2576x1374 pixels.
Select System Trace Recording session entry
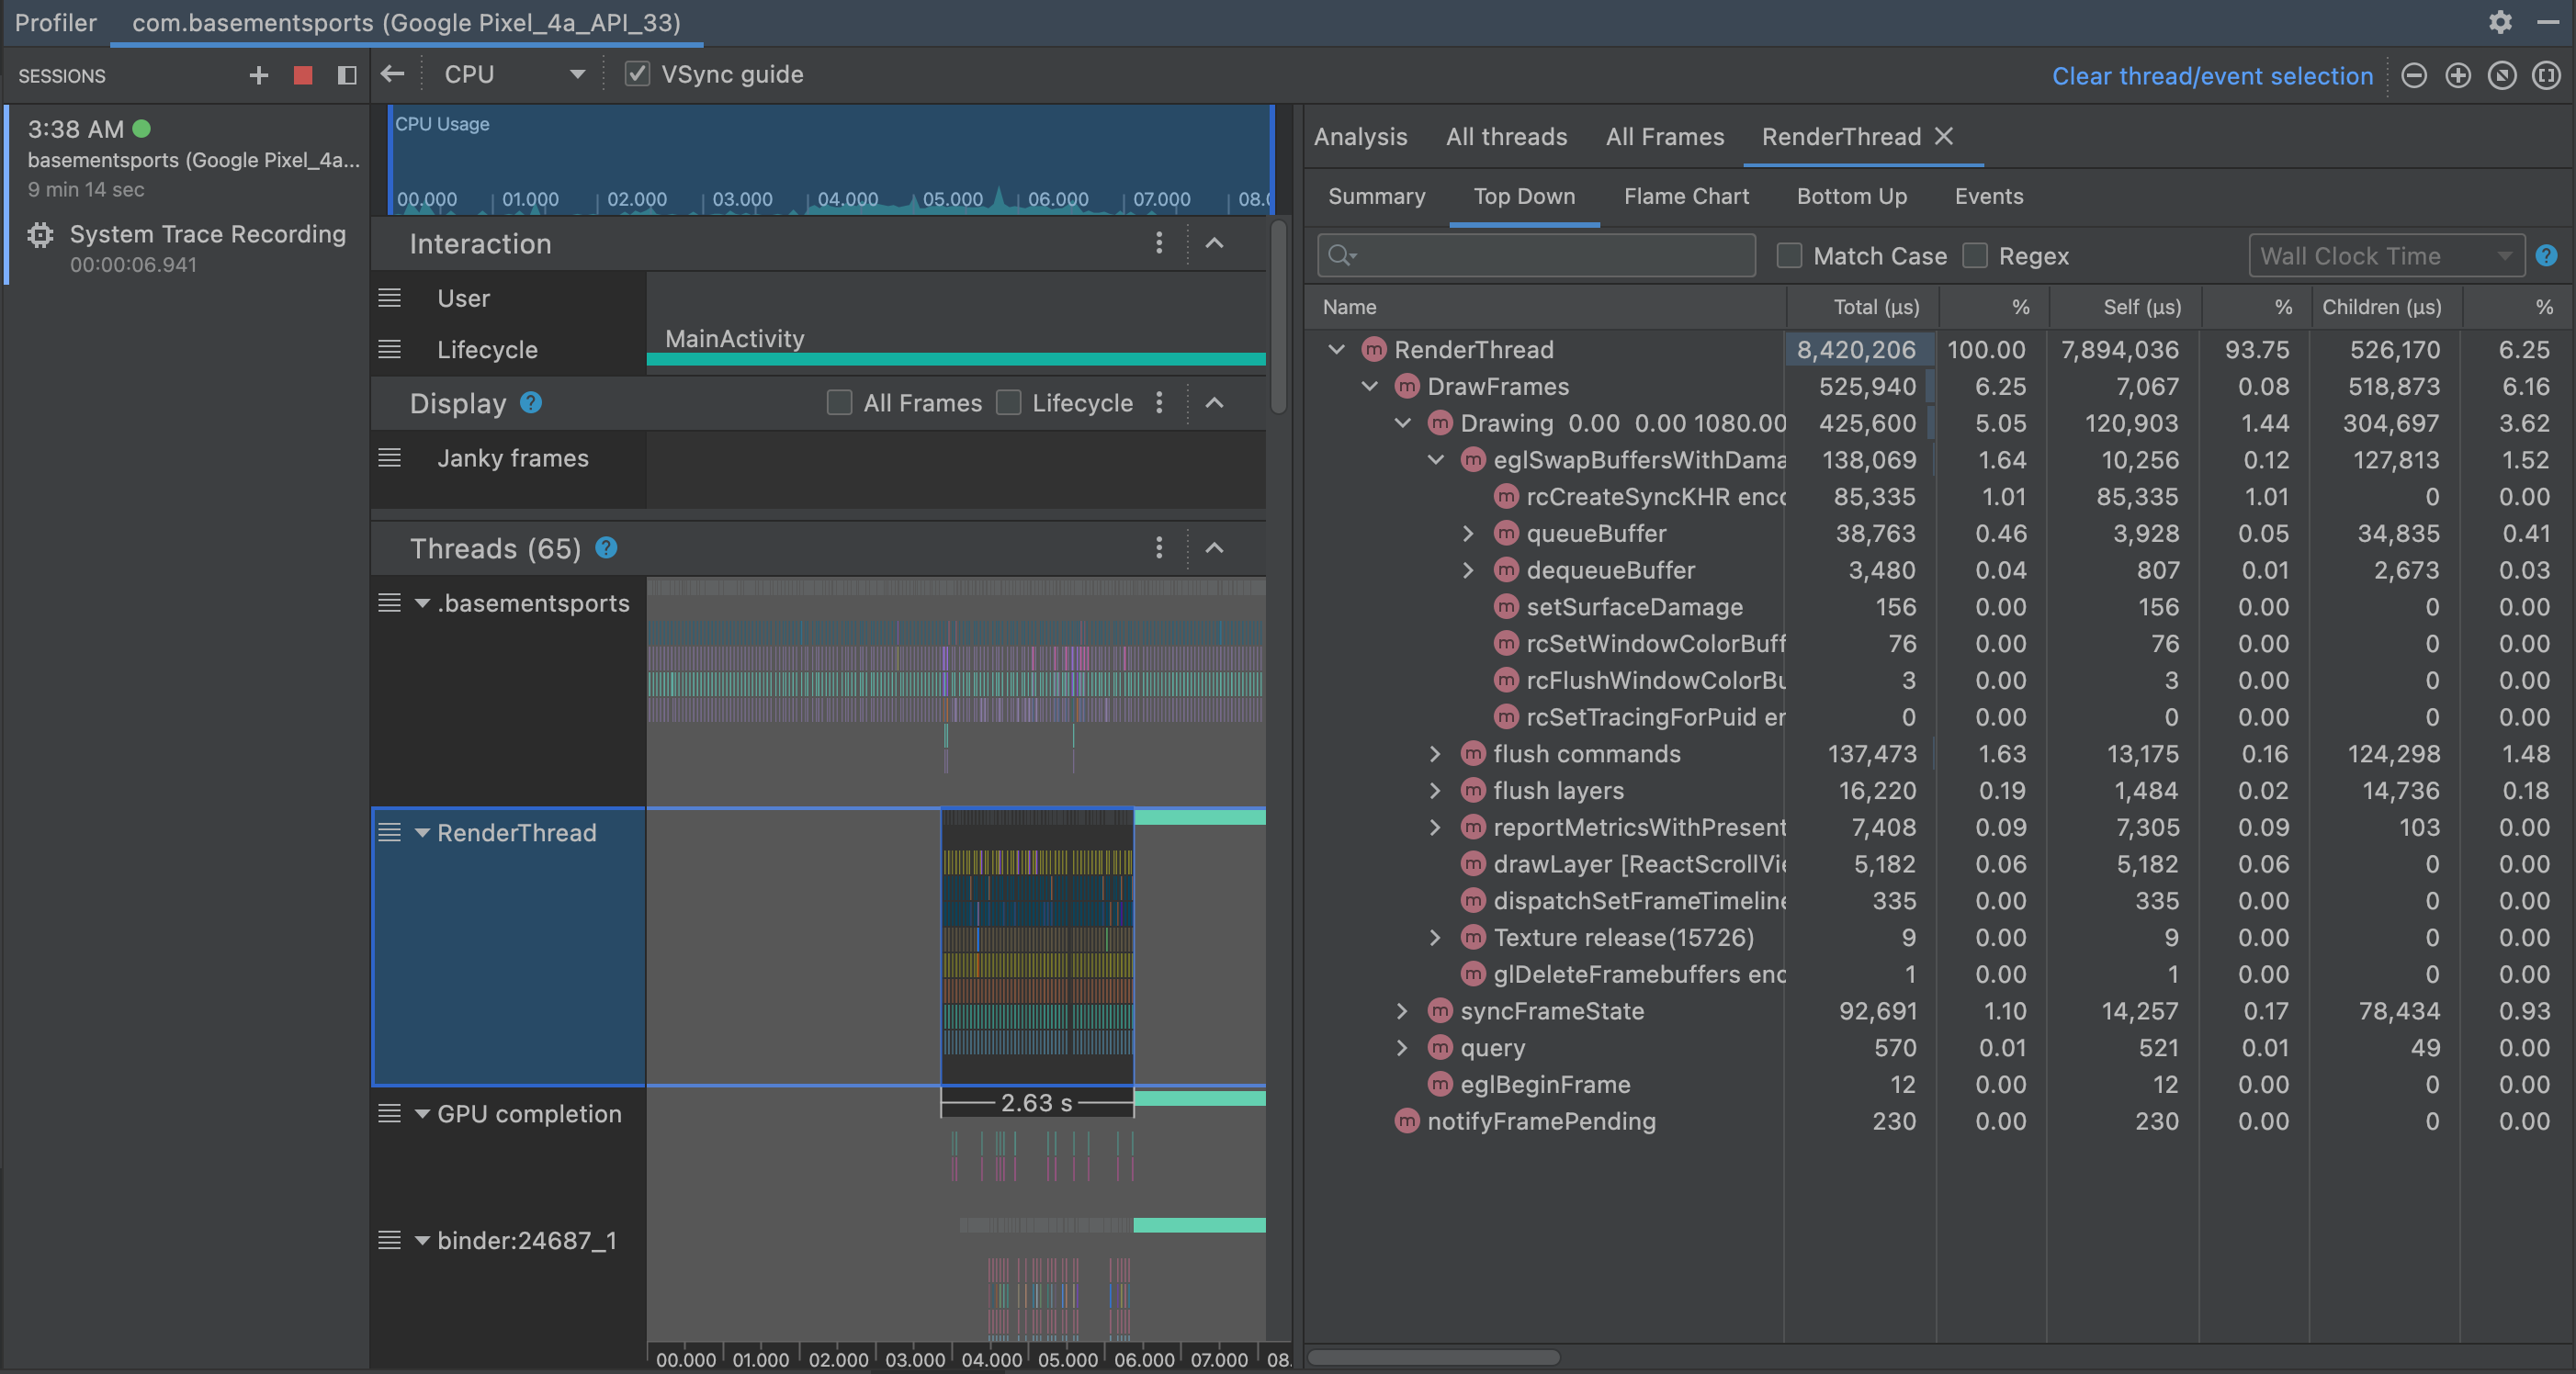tap(207, 234)
